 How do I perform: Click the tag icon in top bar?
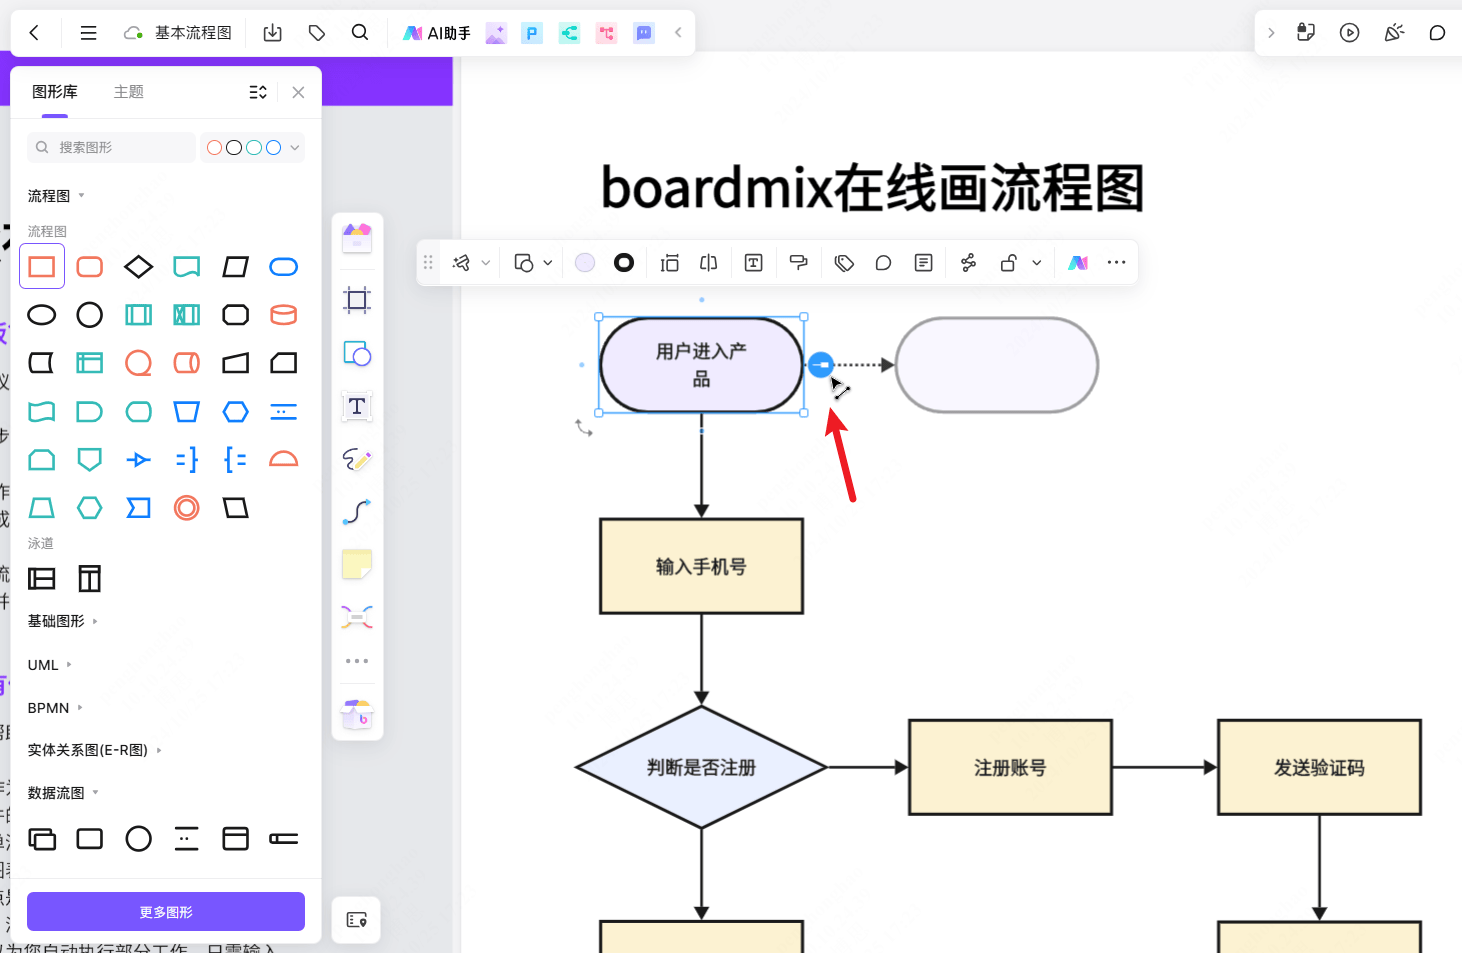point(317,33)
